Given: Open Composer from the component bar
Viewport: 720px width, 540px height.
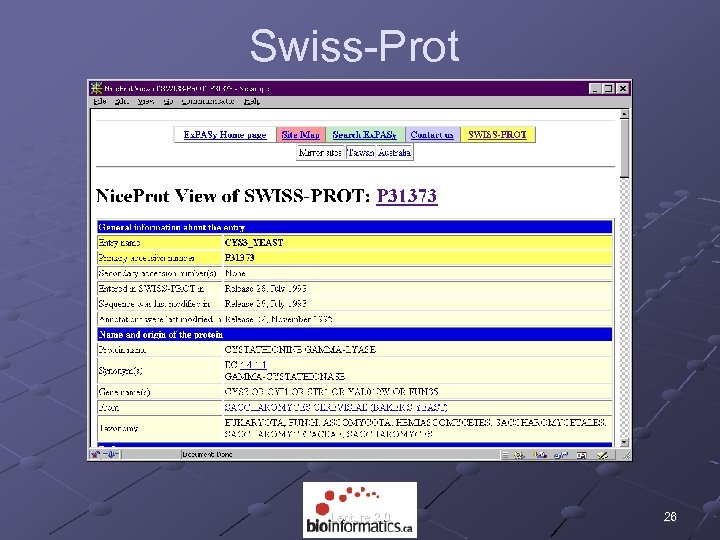Looking at the screenshot, I should point(602,455).
